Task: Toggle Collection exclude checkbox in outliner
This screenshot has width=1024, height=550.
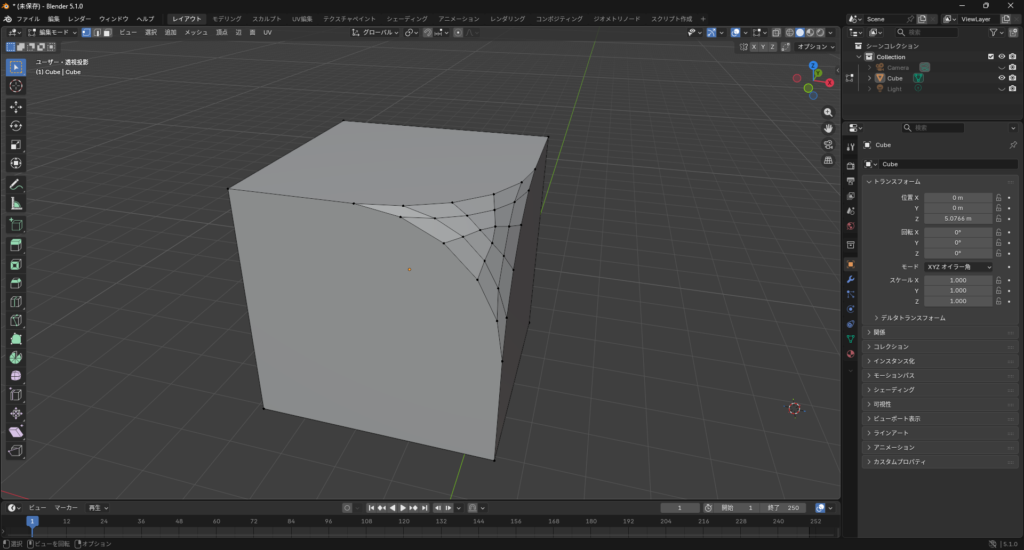Action: tap(990, 57)
